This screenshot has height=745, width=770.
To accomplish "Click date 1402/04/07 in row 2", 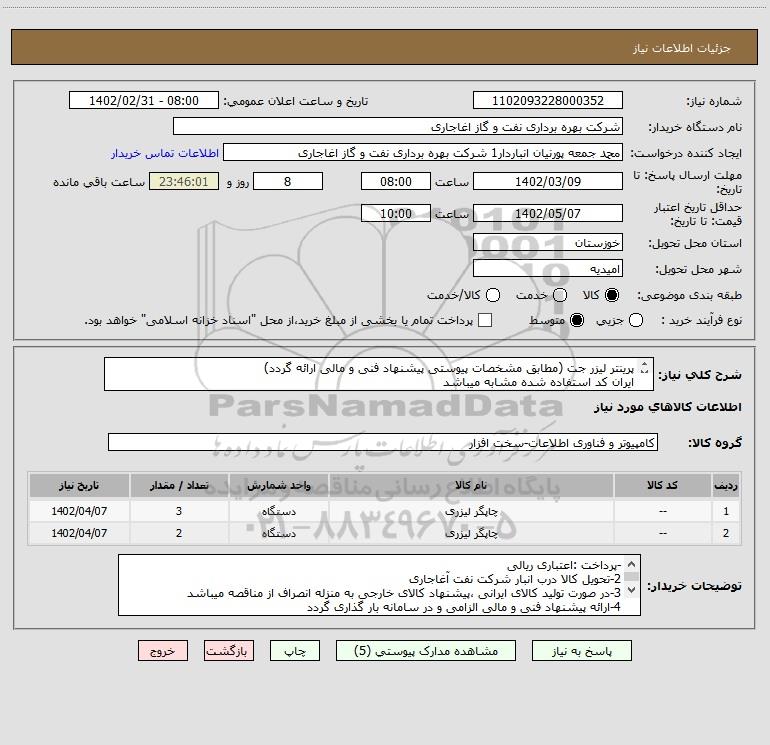I will point(79,533).
